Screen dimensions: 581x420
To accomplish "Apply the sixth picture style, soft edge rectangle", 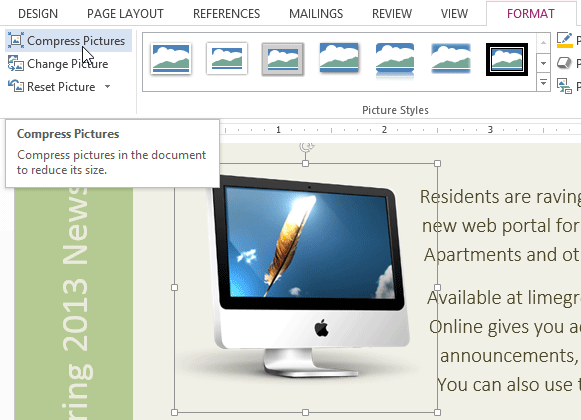I will (x=451, y=59).
